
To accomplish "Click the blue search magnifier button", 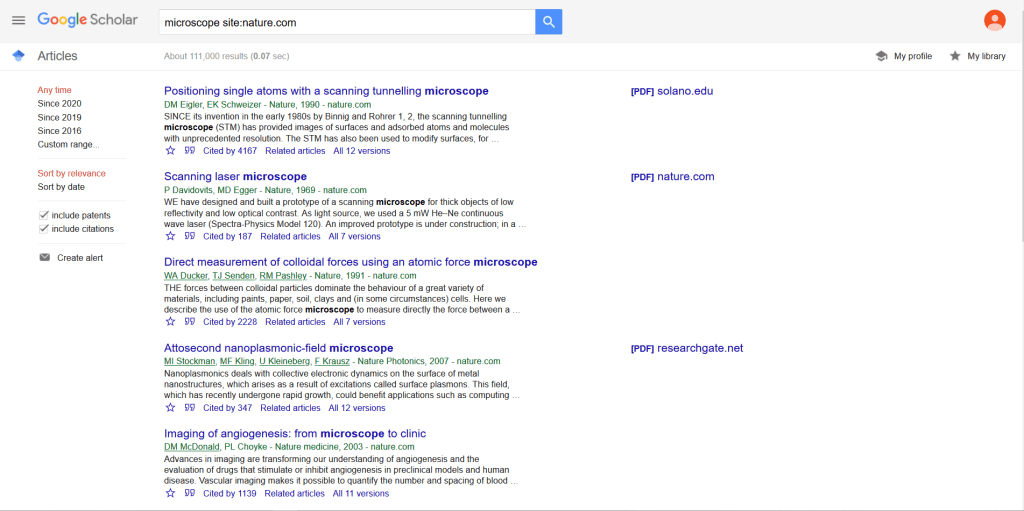I will coord(548,21).
